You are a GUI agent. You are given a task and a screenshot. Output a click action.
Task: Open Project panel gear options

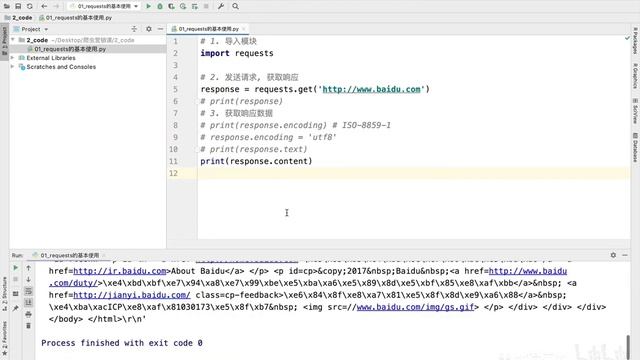149,29
